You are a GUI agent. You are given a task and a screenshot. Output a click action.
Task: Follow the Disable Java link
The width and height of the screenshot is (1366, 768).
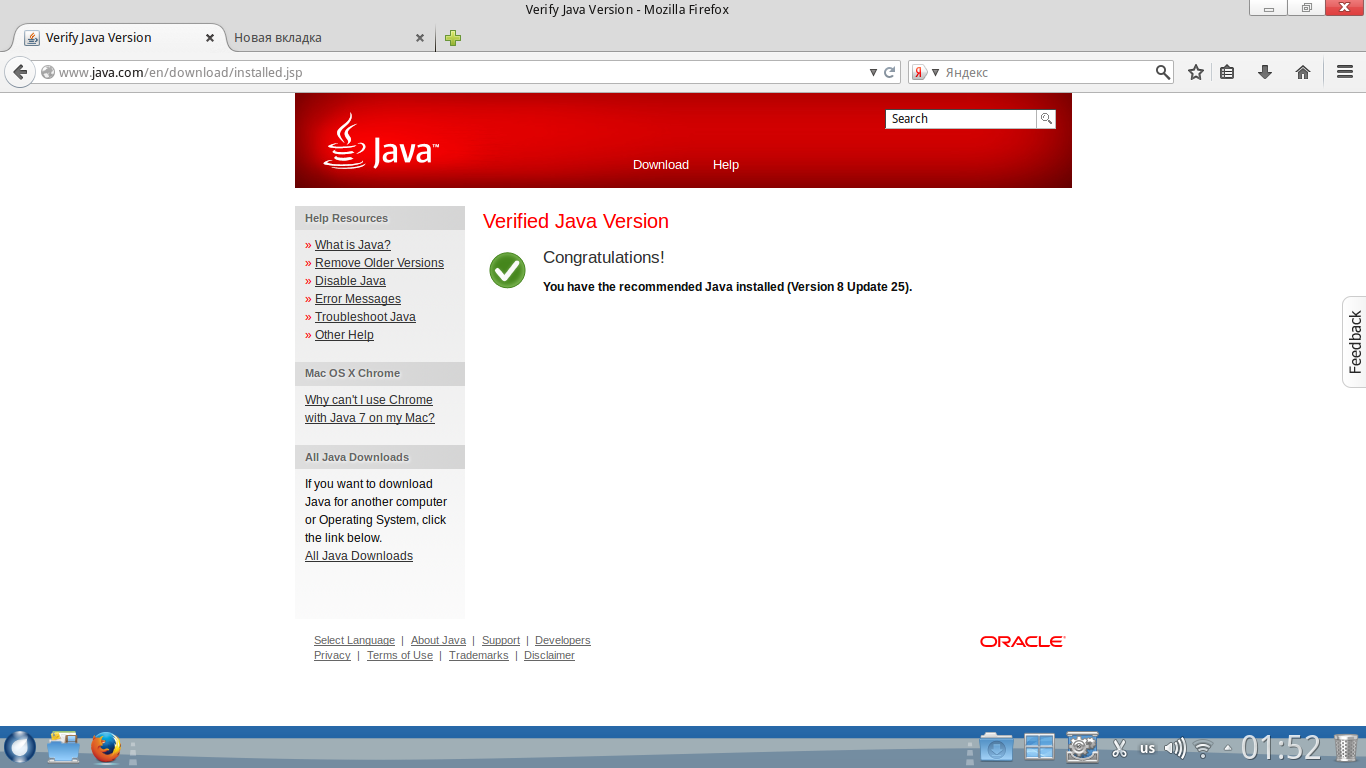(350, 281)
